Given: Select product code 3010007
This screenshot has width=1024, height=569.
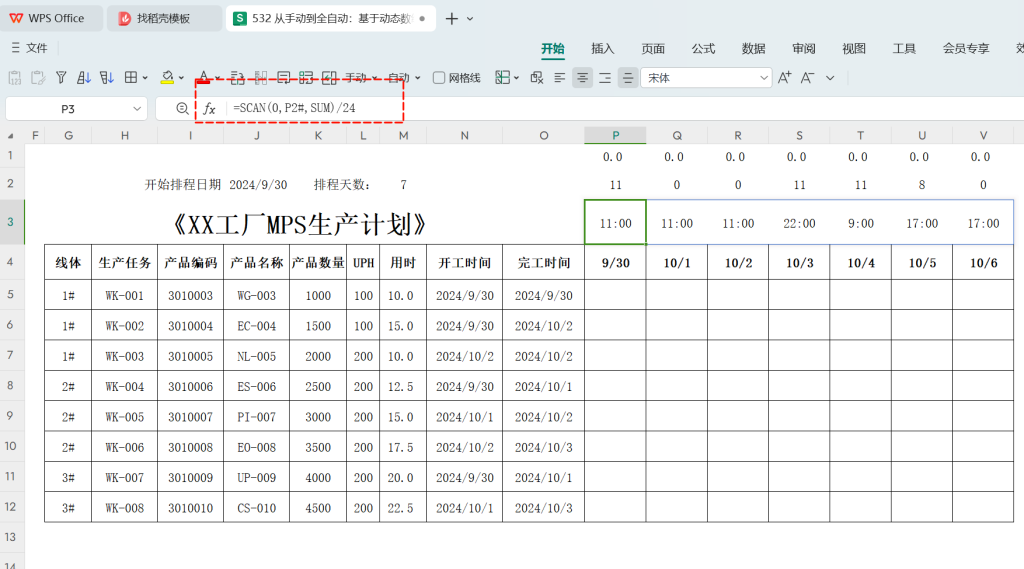Looking at the screenshot, I should click(190, 417).
